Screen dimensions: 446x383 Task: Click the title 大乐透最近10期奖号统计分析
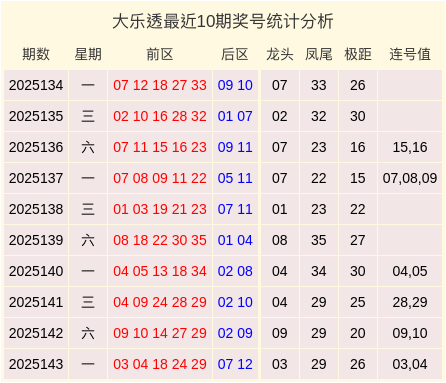point(223,22)
